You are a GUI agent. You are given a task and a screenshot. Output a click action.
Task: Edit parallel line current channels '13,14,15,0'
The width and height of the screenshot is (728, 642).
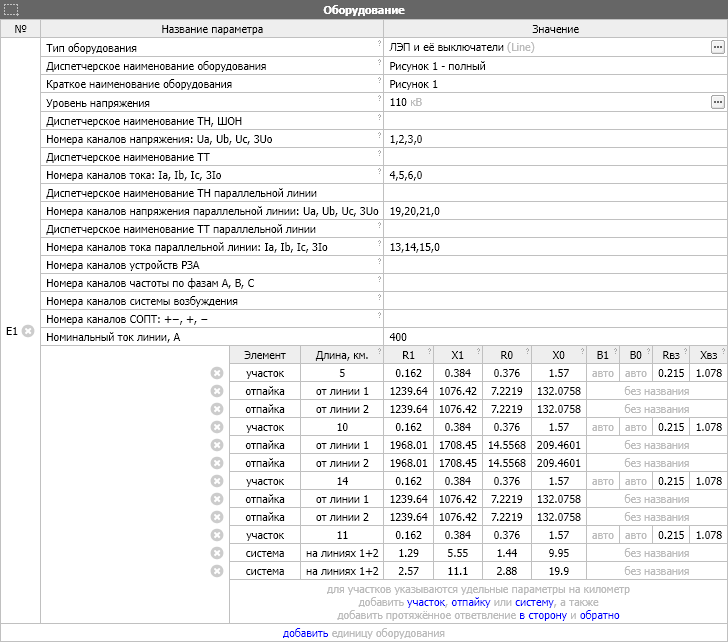pyautogui.click(x=555, y=247)
